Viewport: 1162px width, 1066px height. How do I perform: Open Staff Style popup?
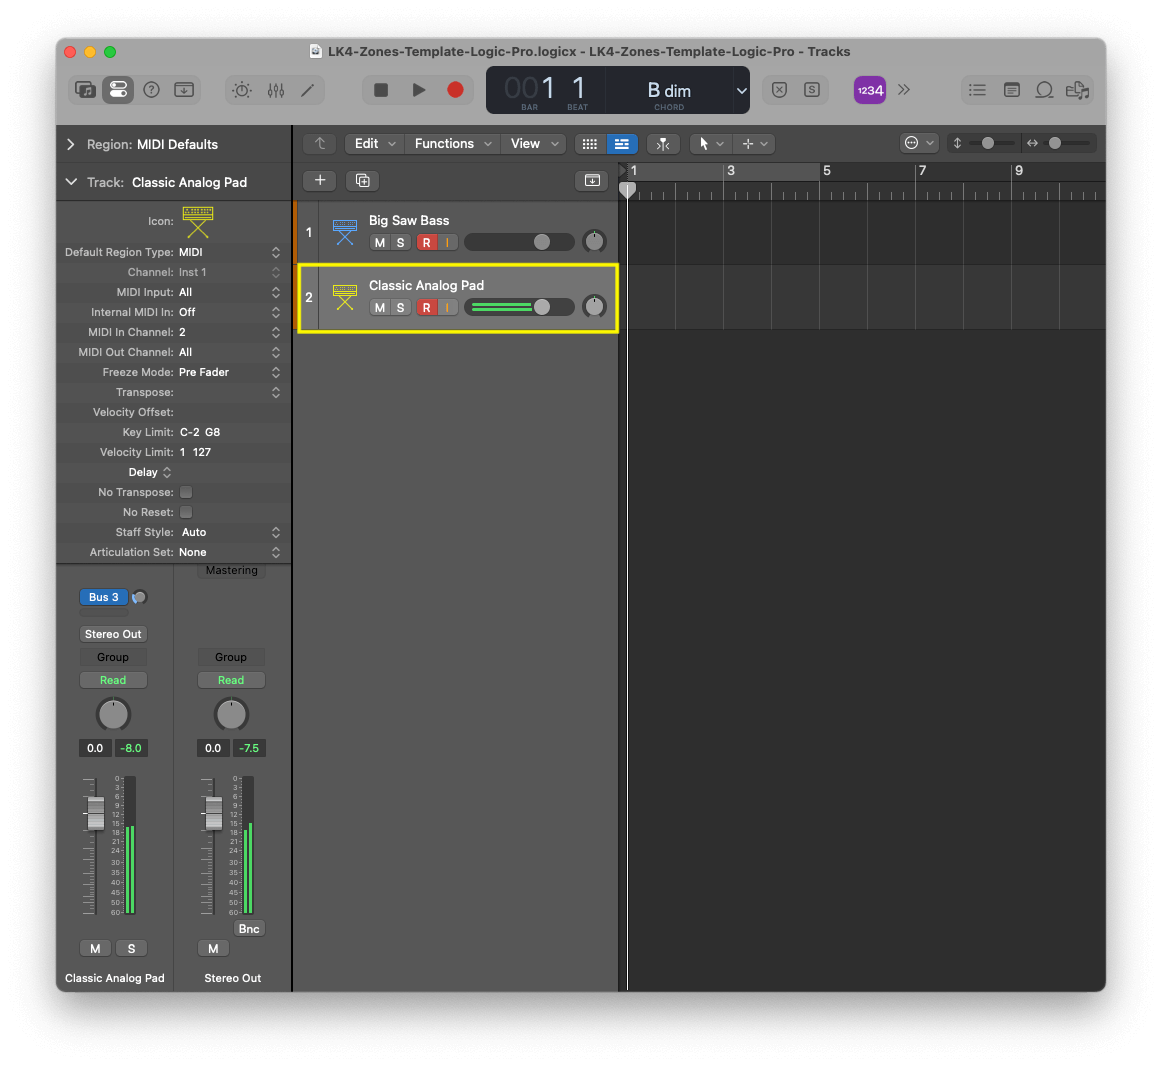tap(229, 533)
